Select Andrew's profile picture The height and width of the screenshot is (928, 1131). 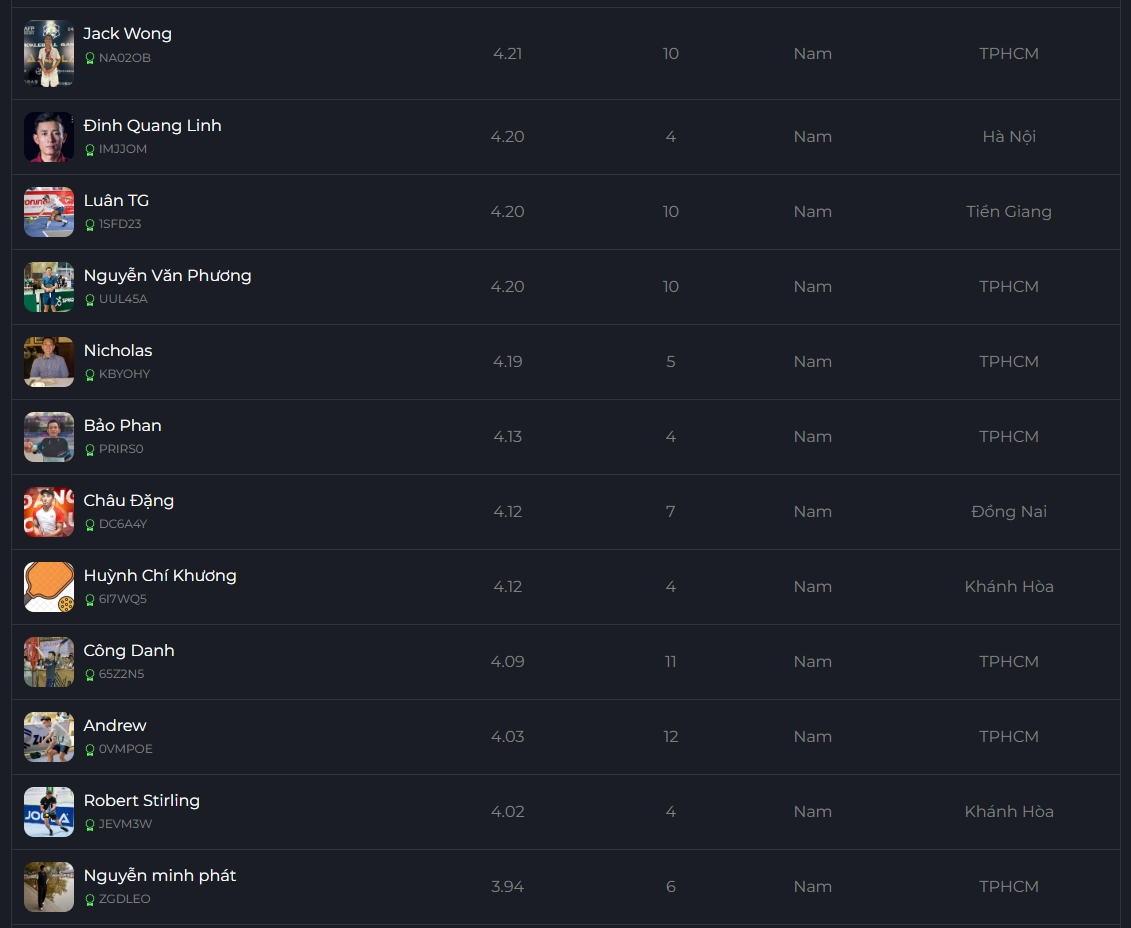[48, 736]
